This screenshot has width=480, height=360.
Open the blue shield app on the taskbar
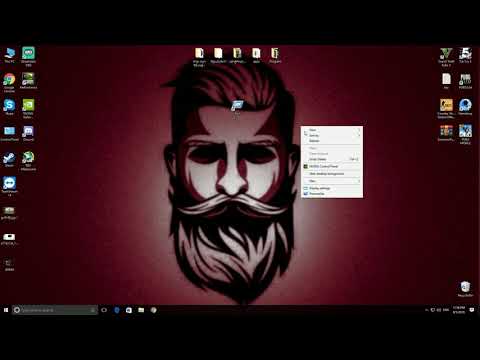[x=117, y=310]
